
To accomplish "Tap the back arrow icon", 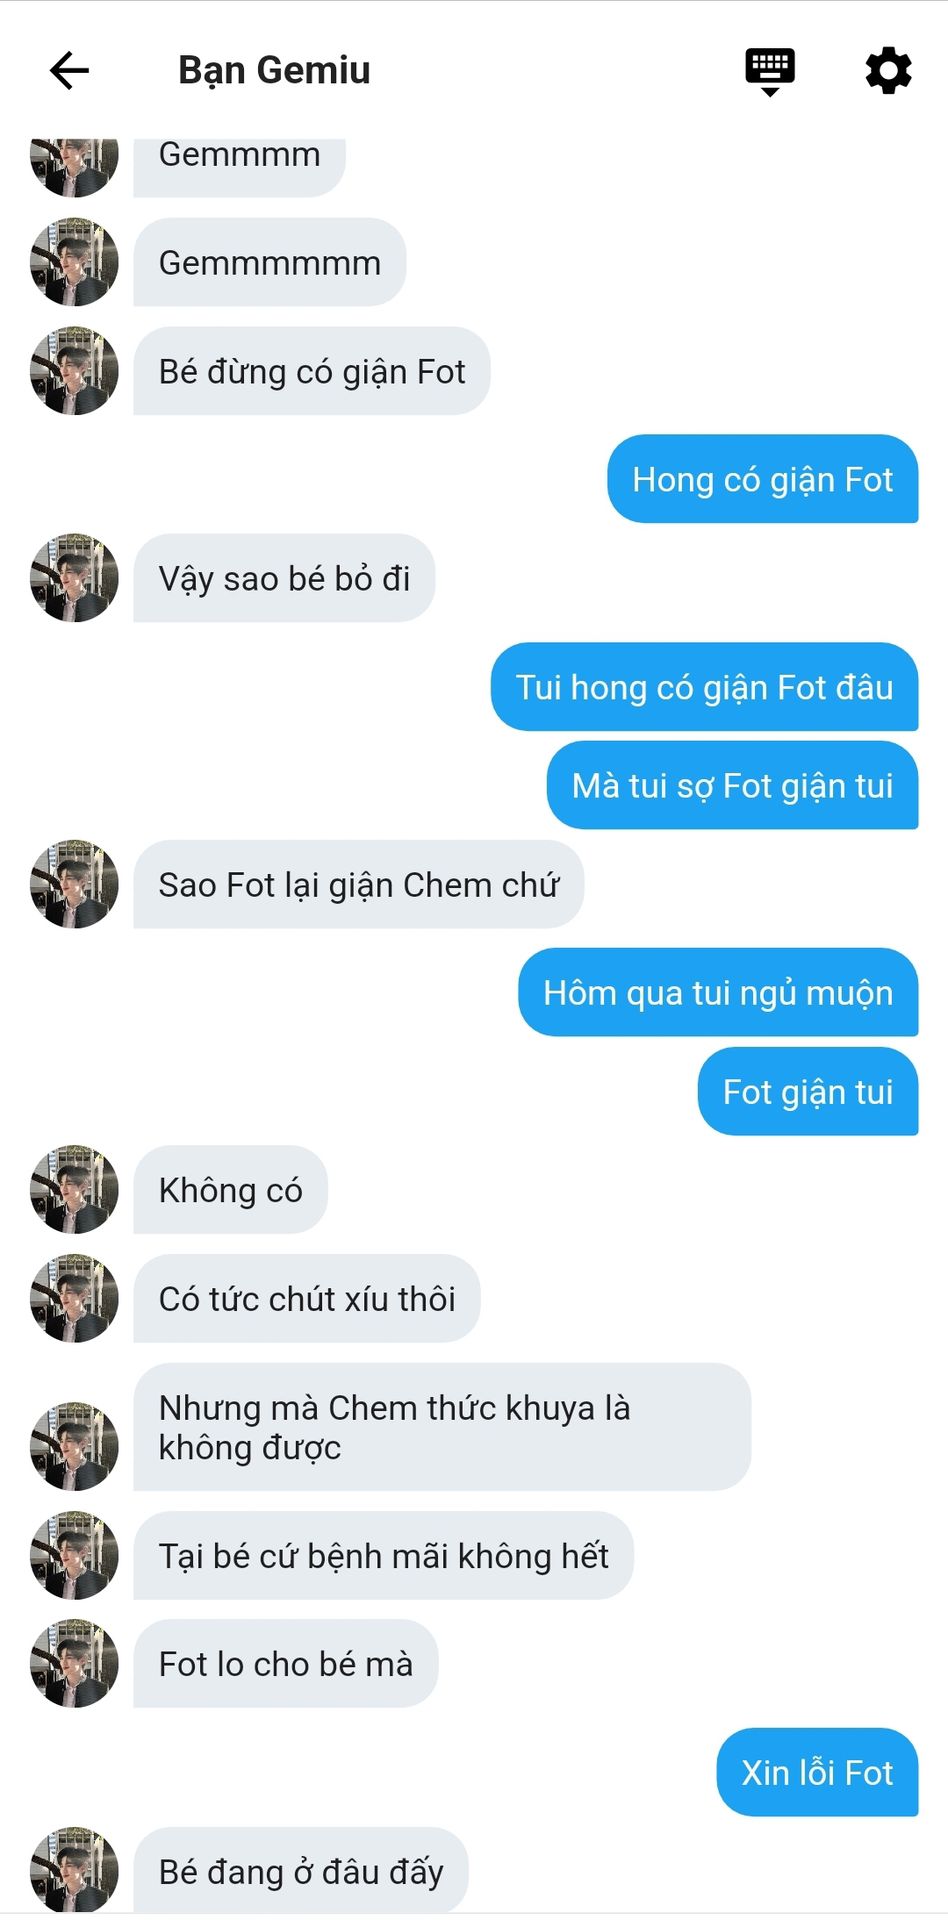I will pyautogui.click(x=69, y=70).
